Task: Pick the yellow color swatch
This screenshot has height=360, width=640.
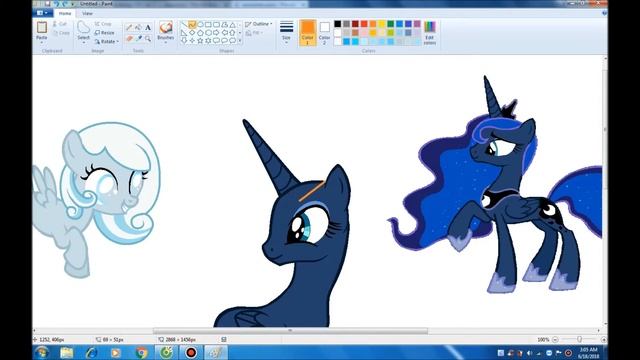Action: click(382, 24)
